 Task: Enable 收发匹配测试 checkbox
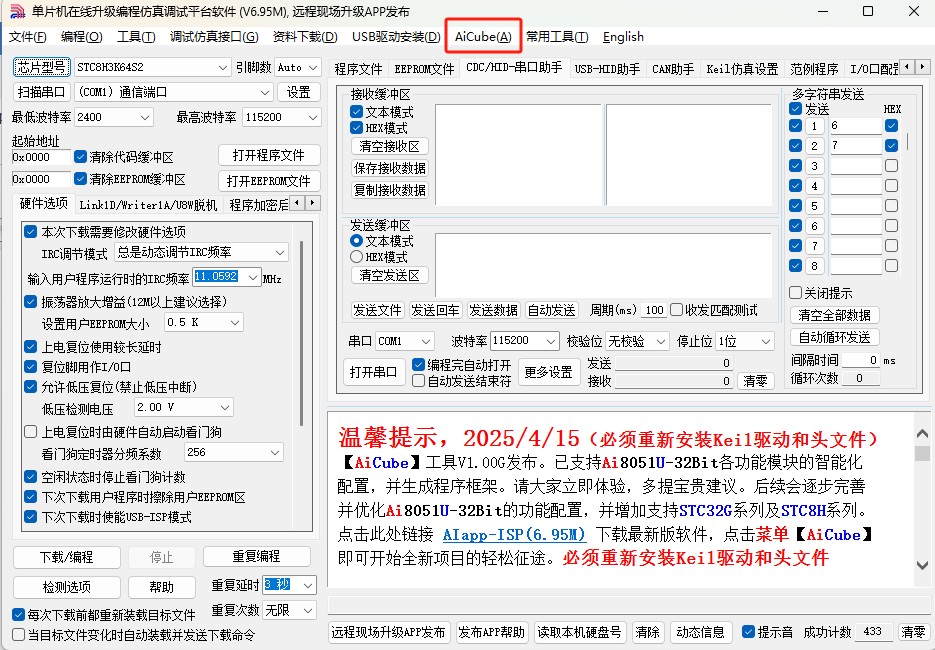(676, 309)
